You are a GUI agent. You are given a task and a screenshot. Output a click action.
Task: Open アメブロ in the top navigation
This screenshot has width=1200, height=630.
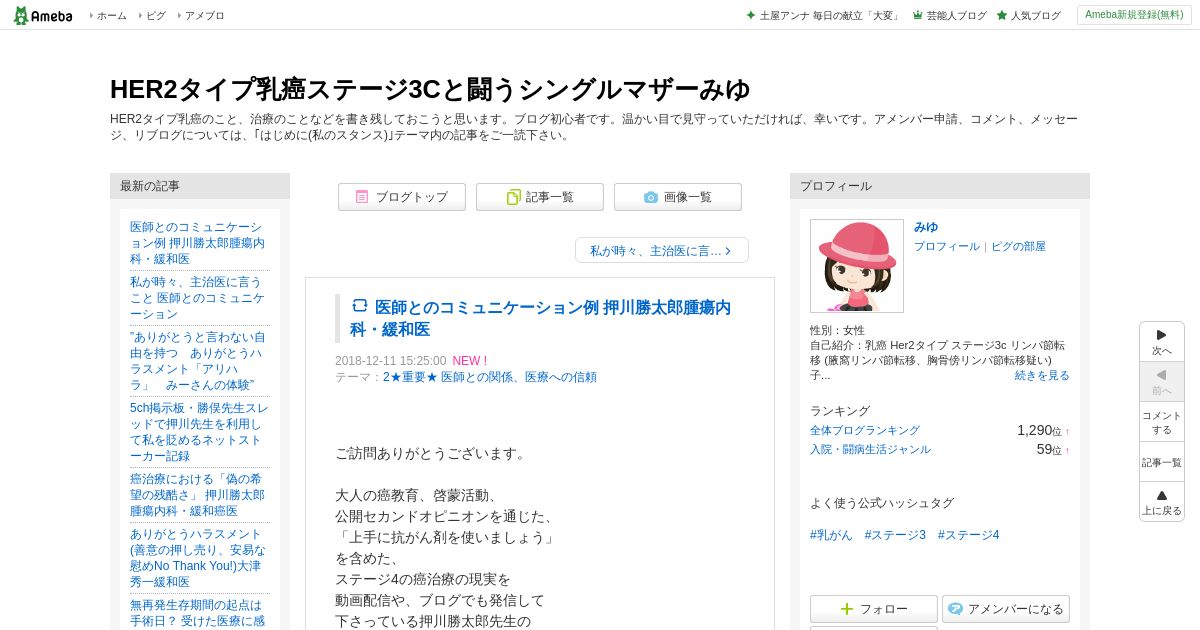click(205, 15)
